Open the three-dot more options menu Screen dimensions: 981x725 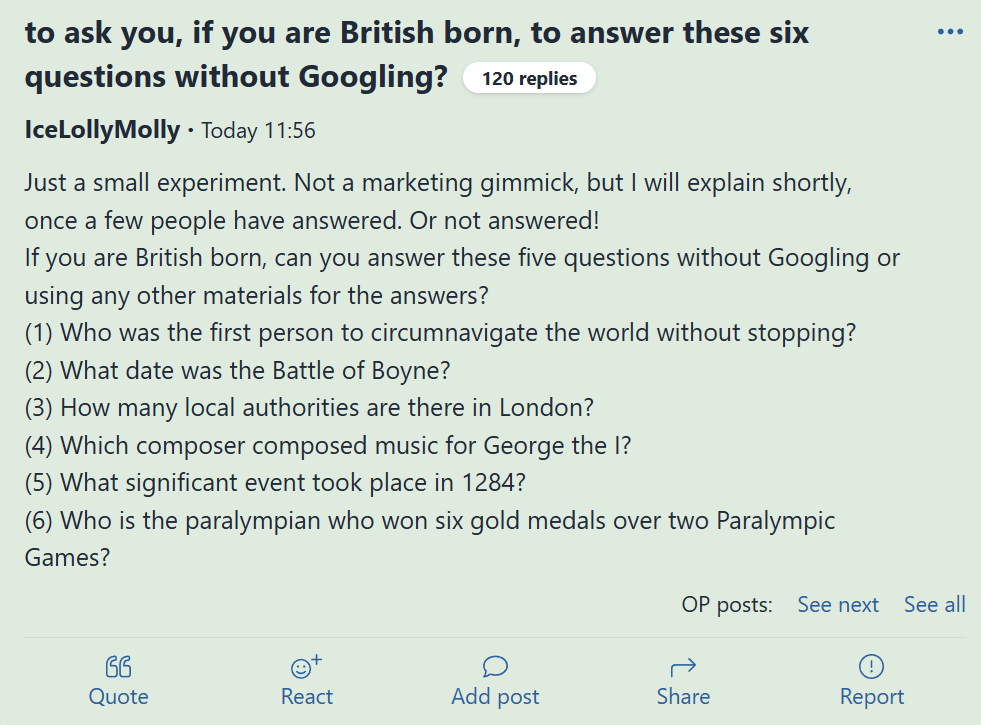(x=950, y=32)
